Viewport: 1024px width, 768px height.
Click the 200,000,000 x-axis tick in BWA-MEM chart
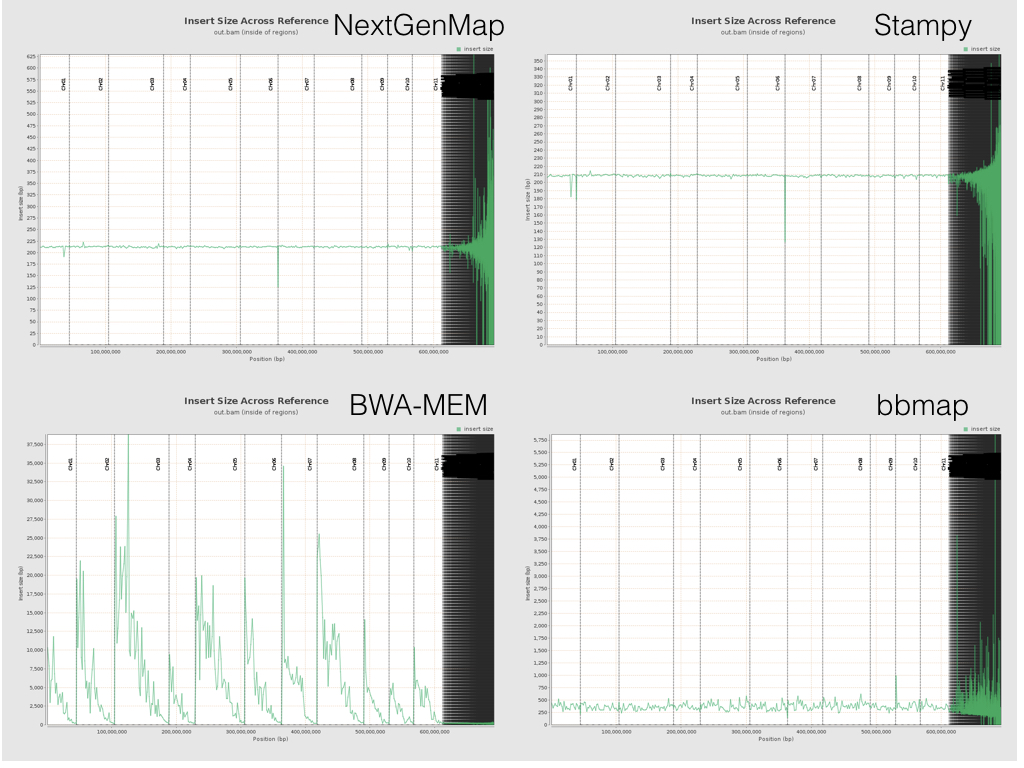(176, 732)
